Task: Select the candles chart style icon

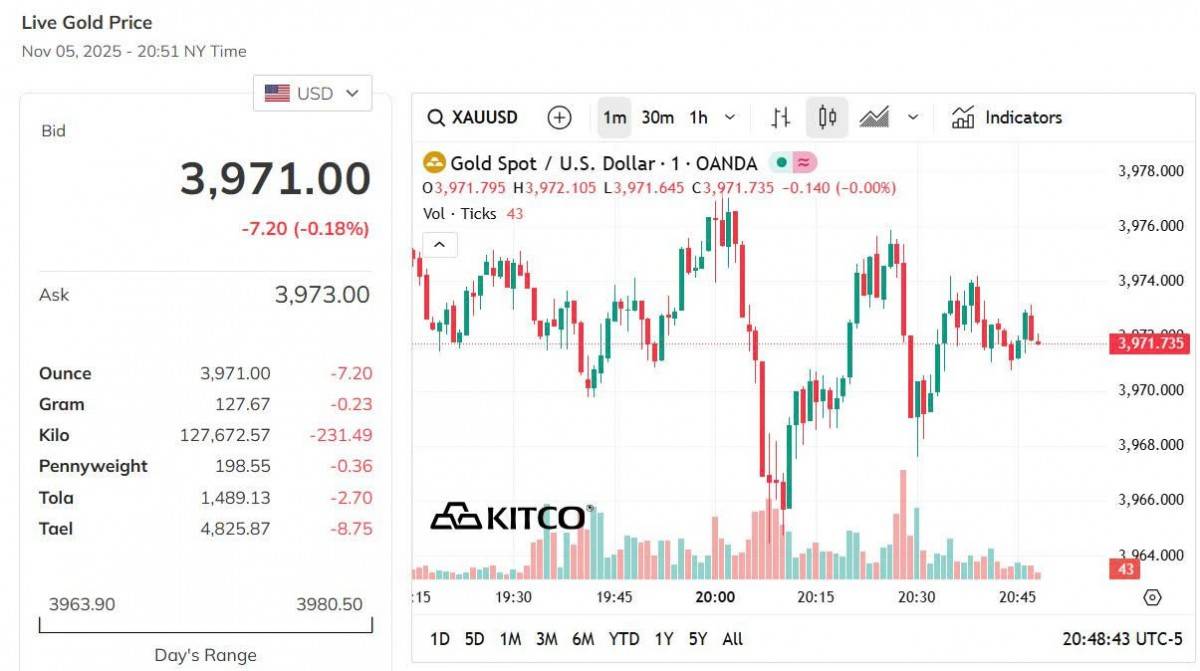Action: (x=825, y=117)
